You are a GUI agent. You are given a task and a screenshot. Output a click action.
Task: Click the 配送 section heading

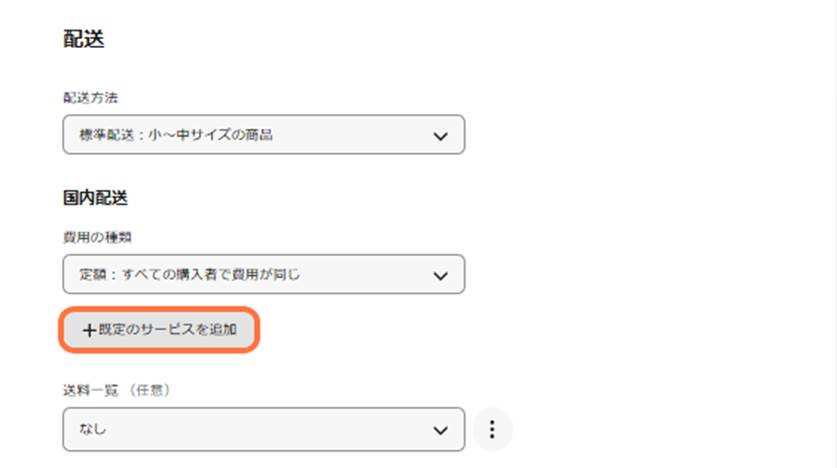[84, 39]
